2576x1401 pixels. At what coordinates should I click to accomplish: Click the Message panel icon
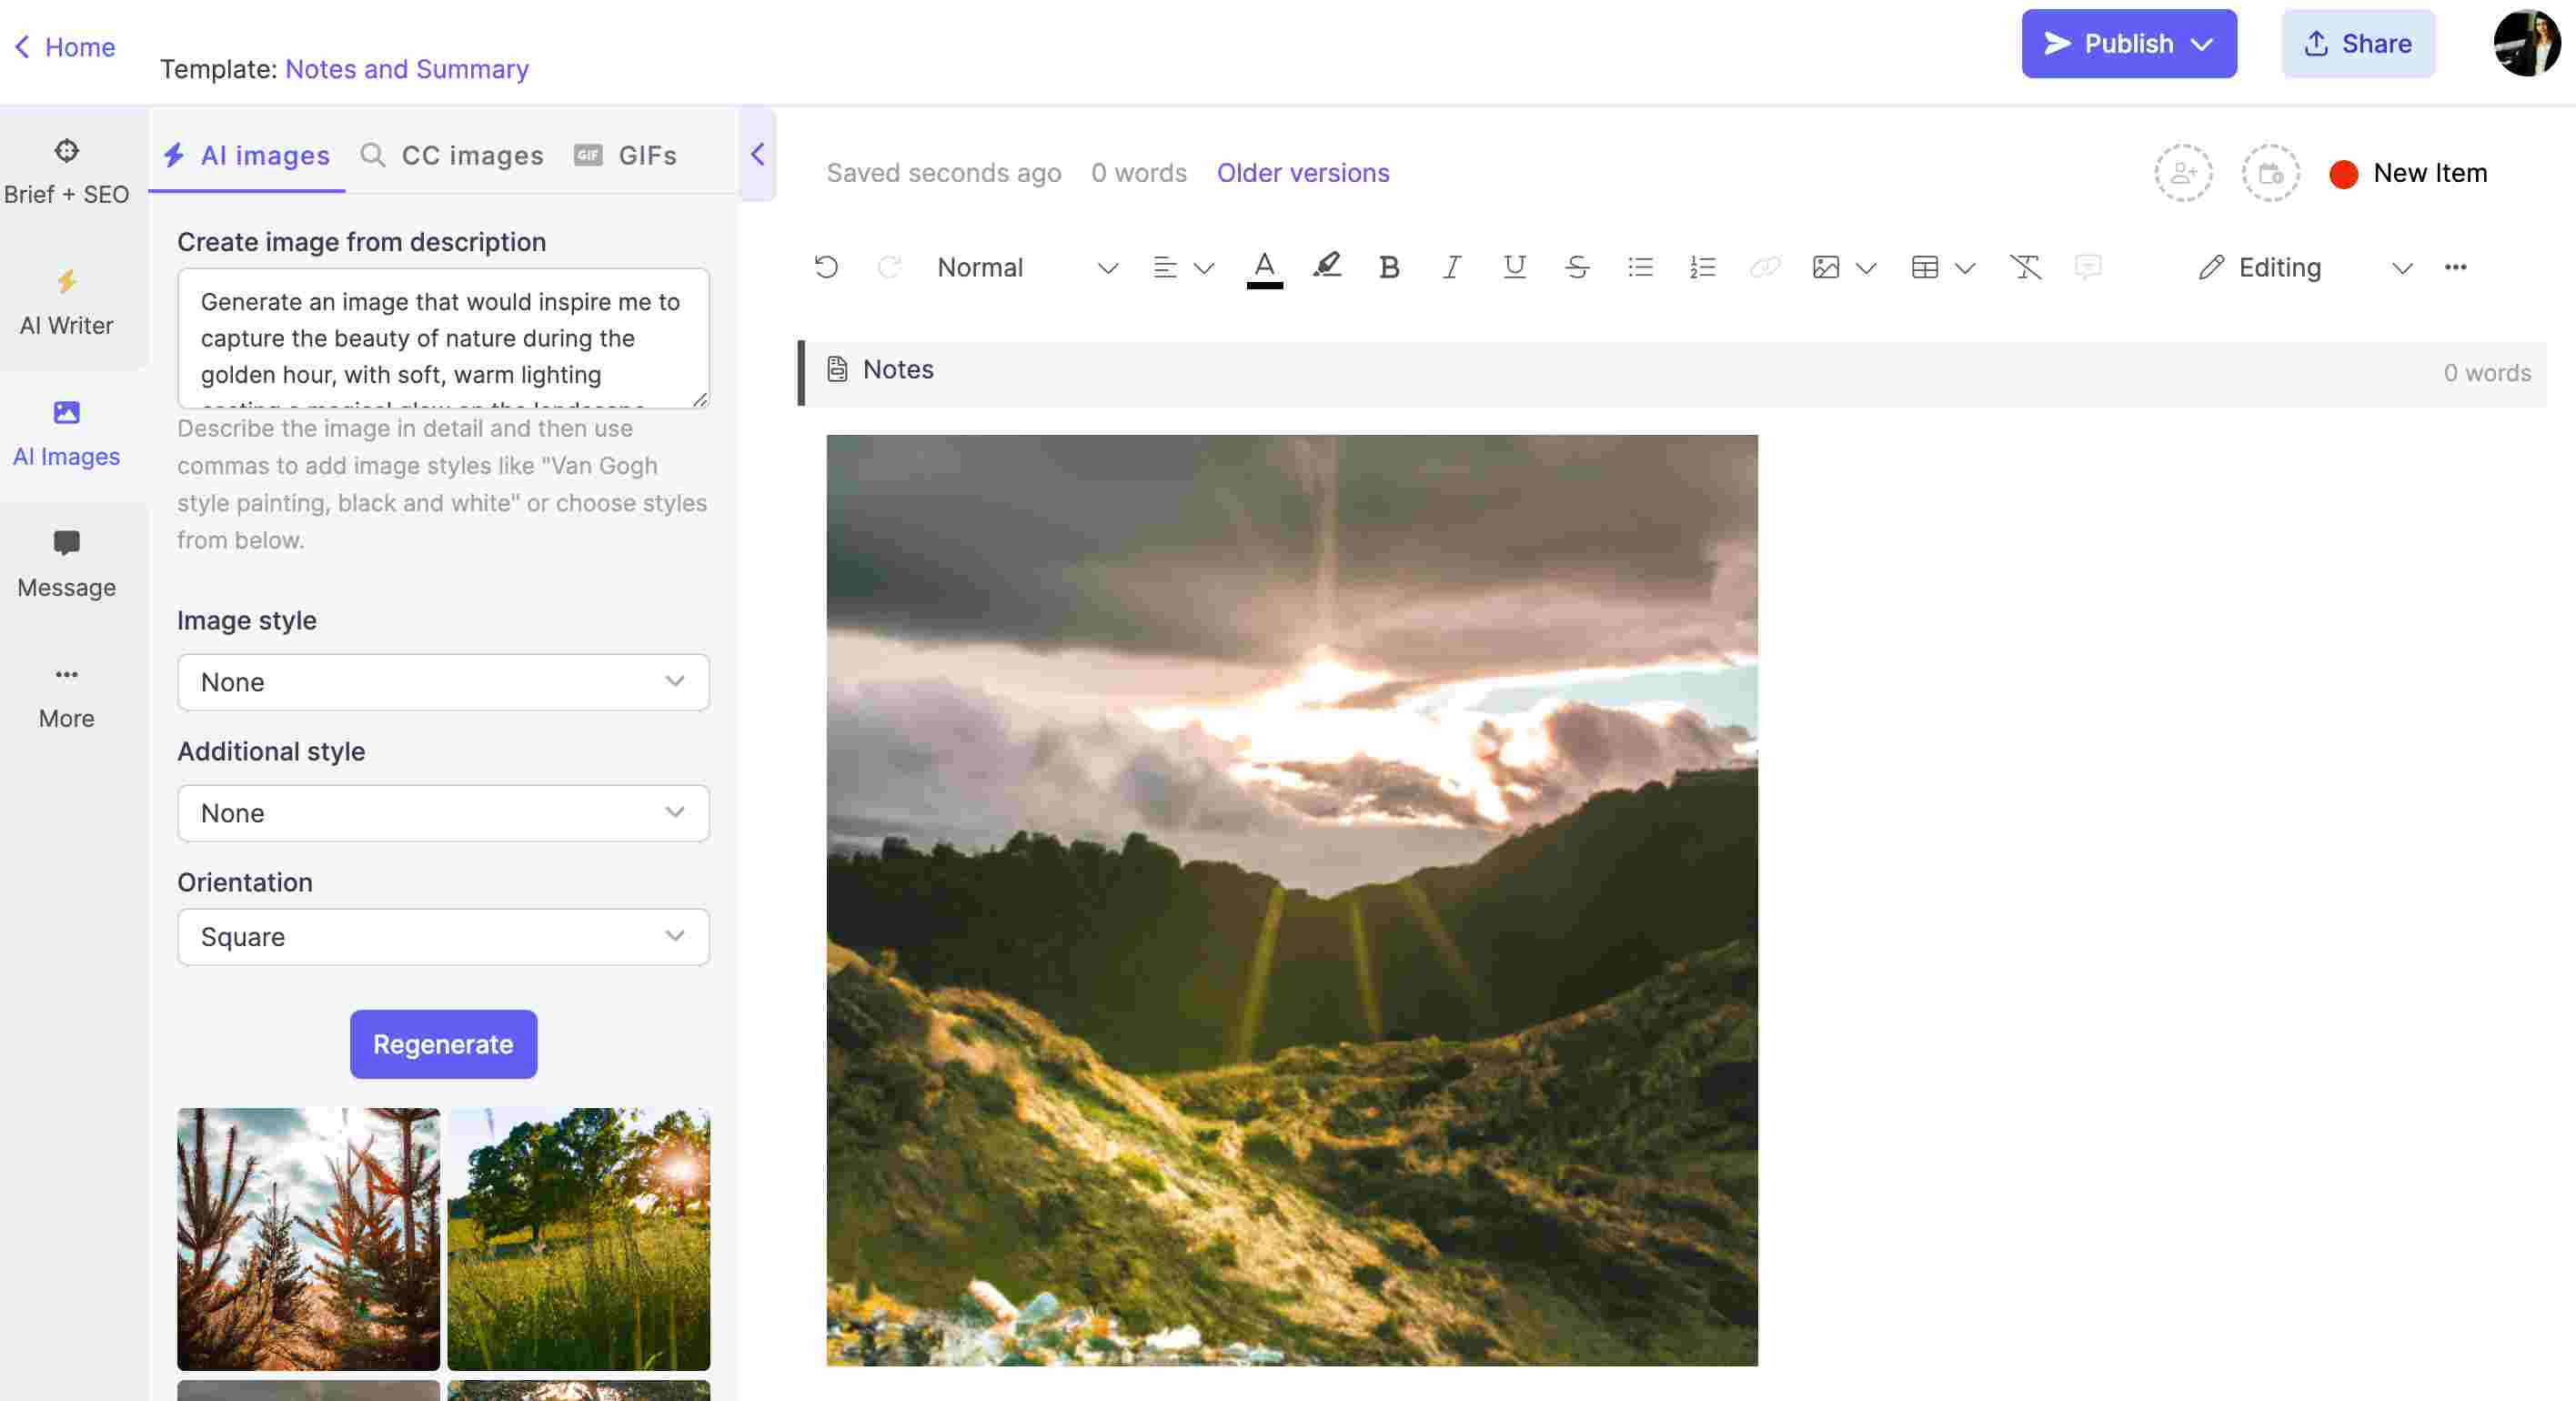click(x=65, y=543)
